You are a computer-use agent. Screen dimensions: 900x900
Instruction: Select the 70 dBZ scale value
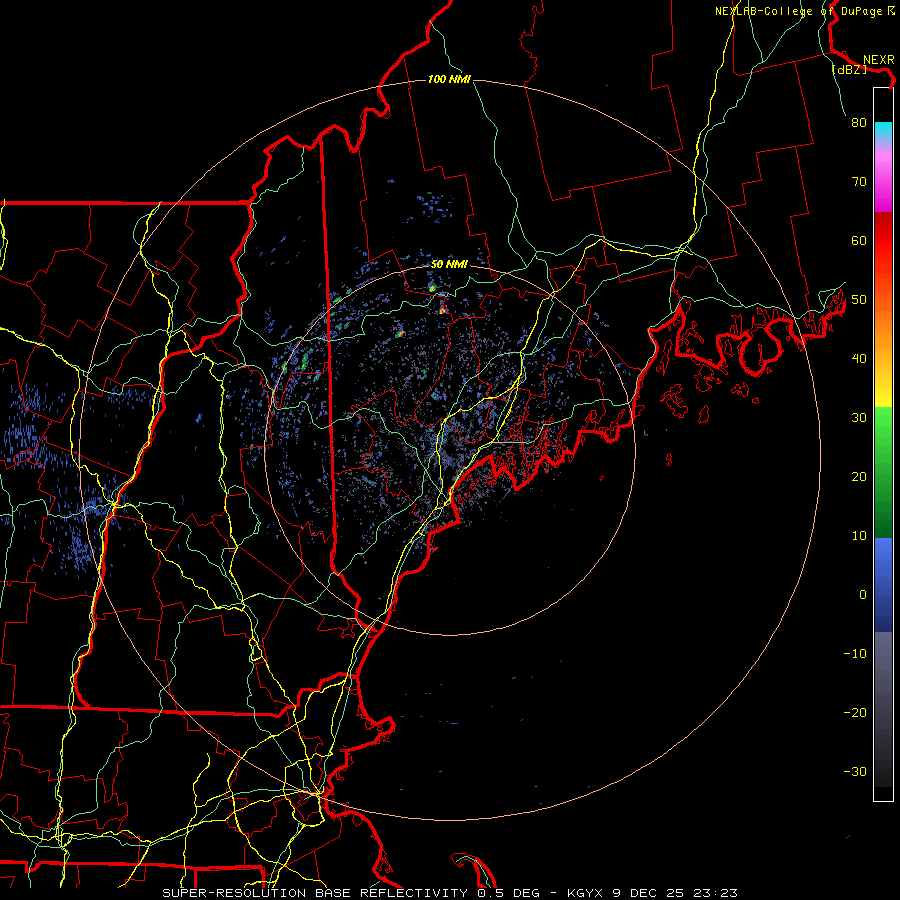pos(859,181)
